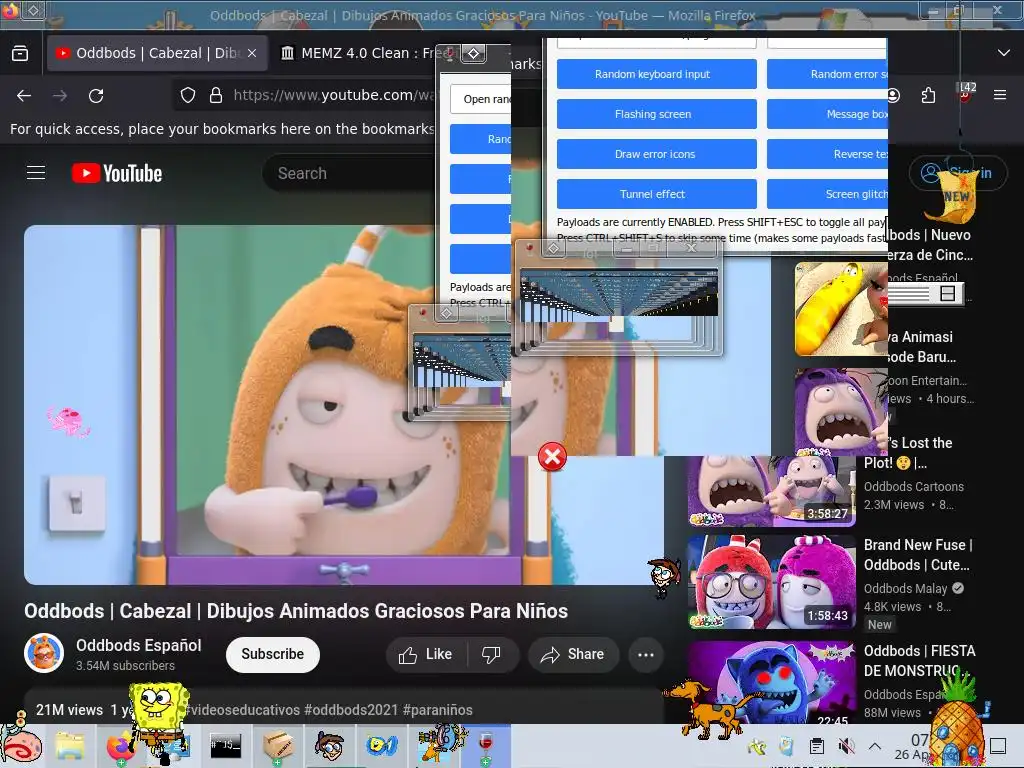Click show desktop button in taskbar
The image size is (1024, 768).
click(x=998, y=746)
